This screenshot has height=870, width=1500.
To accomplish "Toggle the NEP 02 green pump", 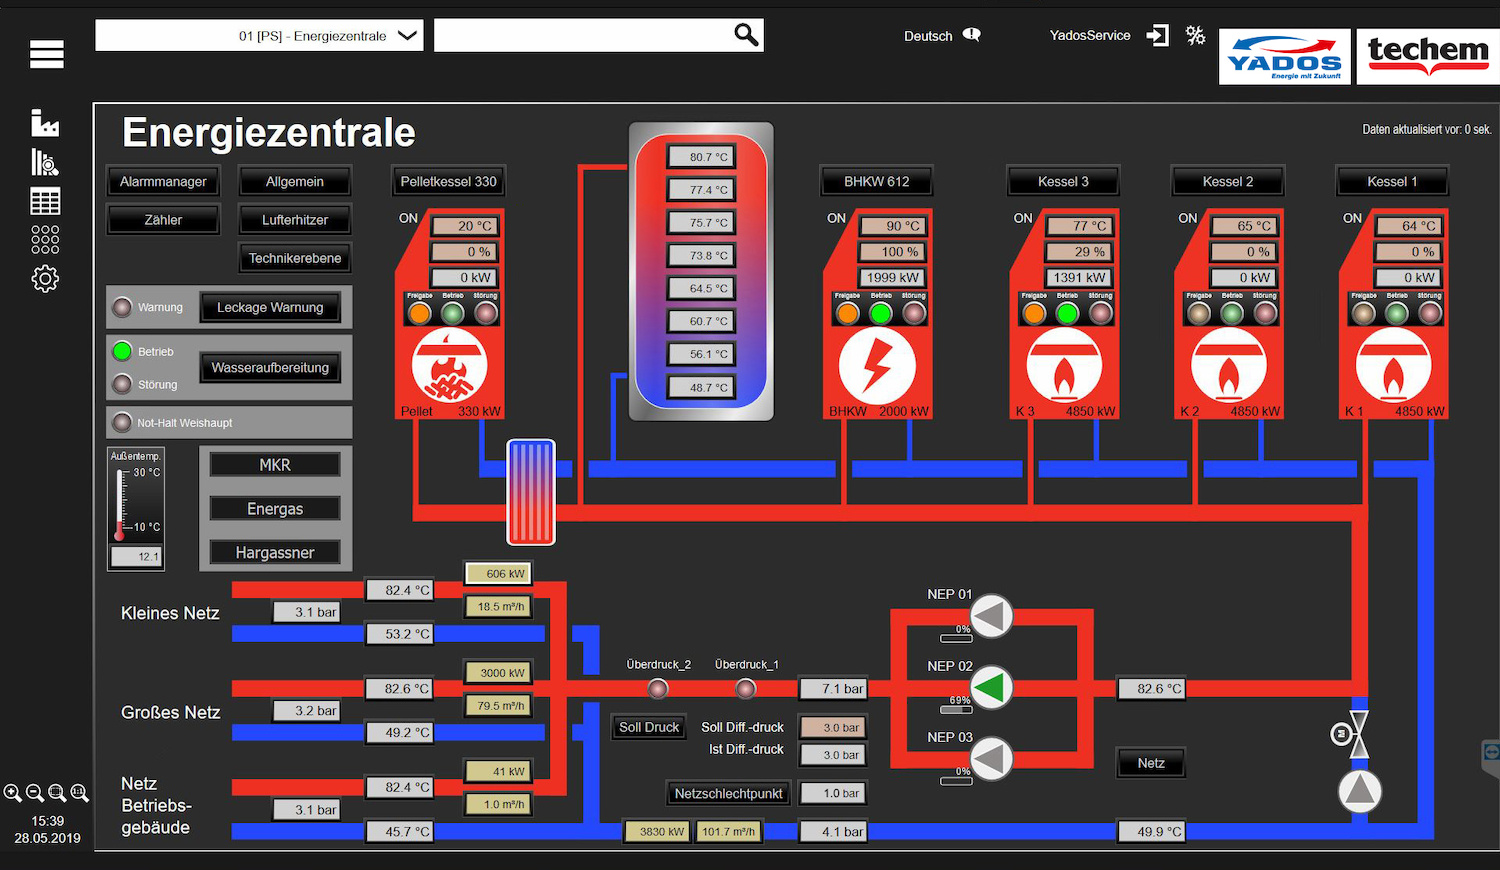I will point(992,688).
